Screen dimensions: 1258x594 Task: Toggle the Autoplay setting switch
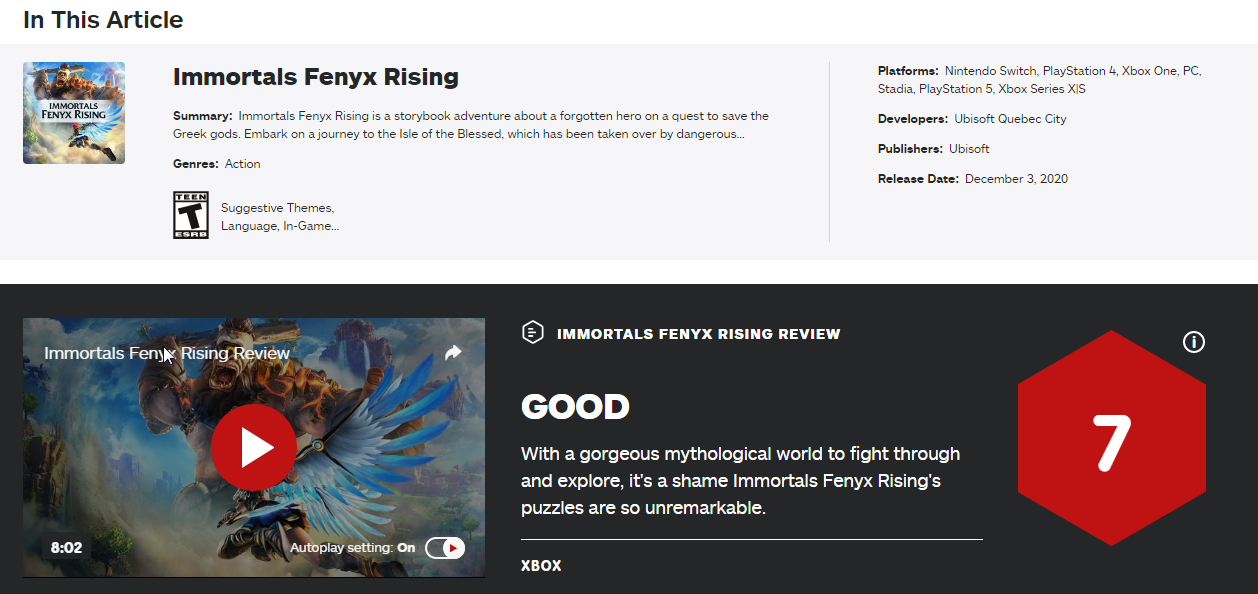pyautogui.click(x=445, y=548)
